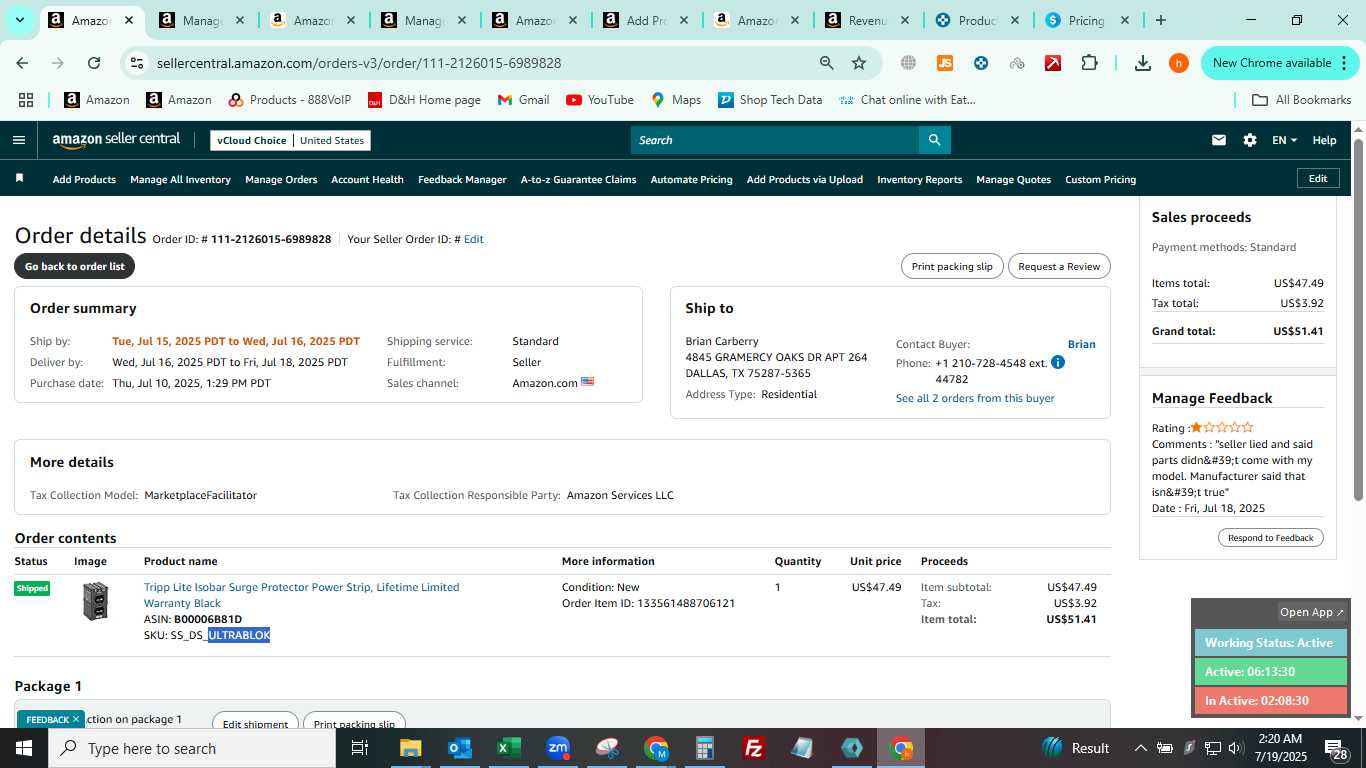The width and height of the screenshot is (1366, 768).
Task: Open All Bookmarks folder
Action: [x=1302, y=100]
